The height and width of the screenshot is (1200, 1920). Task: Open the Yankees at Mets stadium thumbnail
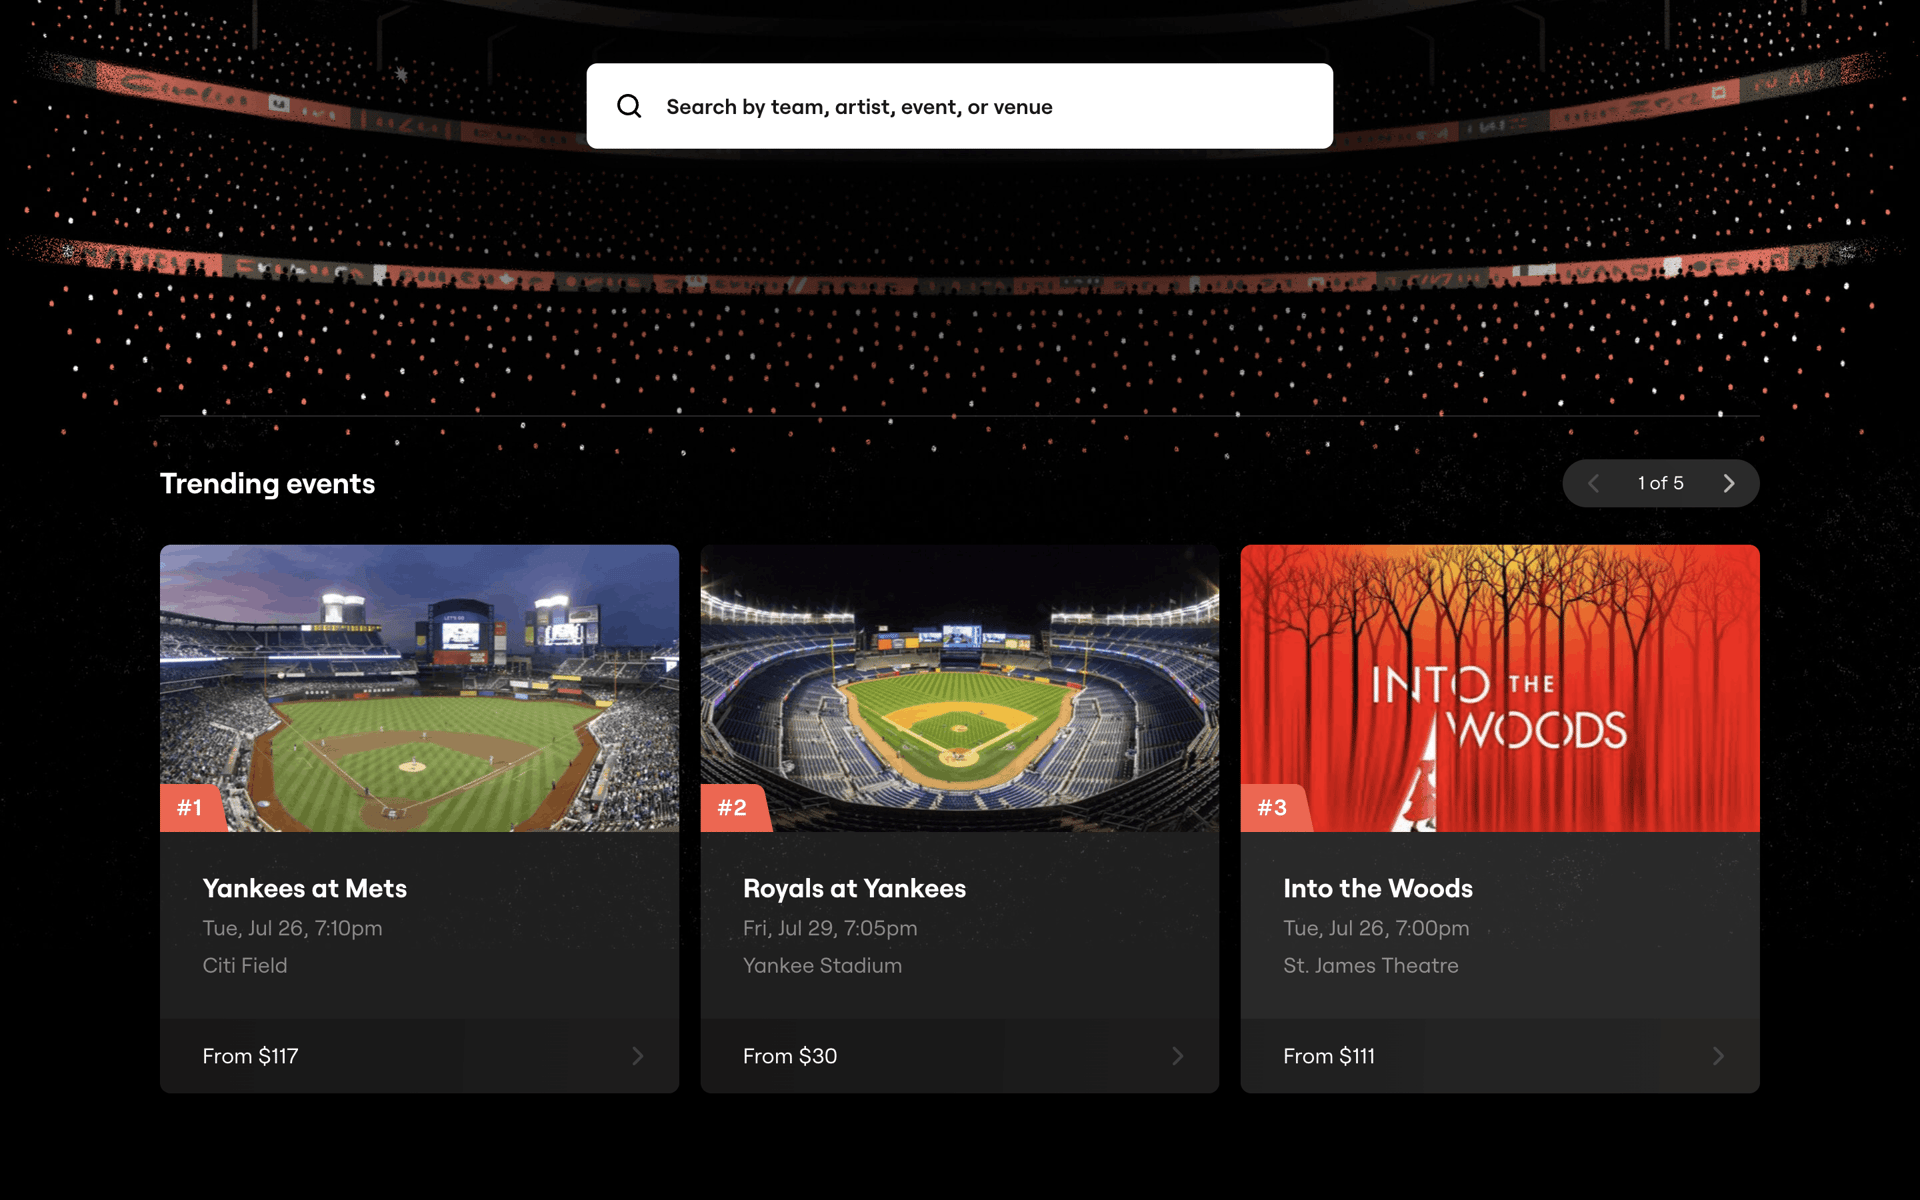click(419, 688)
